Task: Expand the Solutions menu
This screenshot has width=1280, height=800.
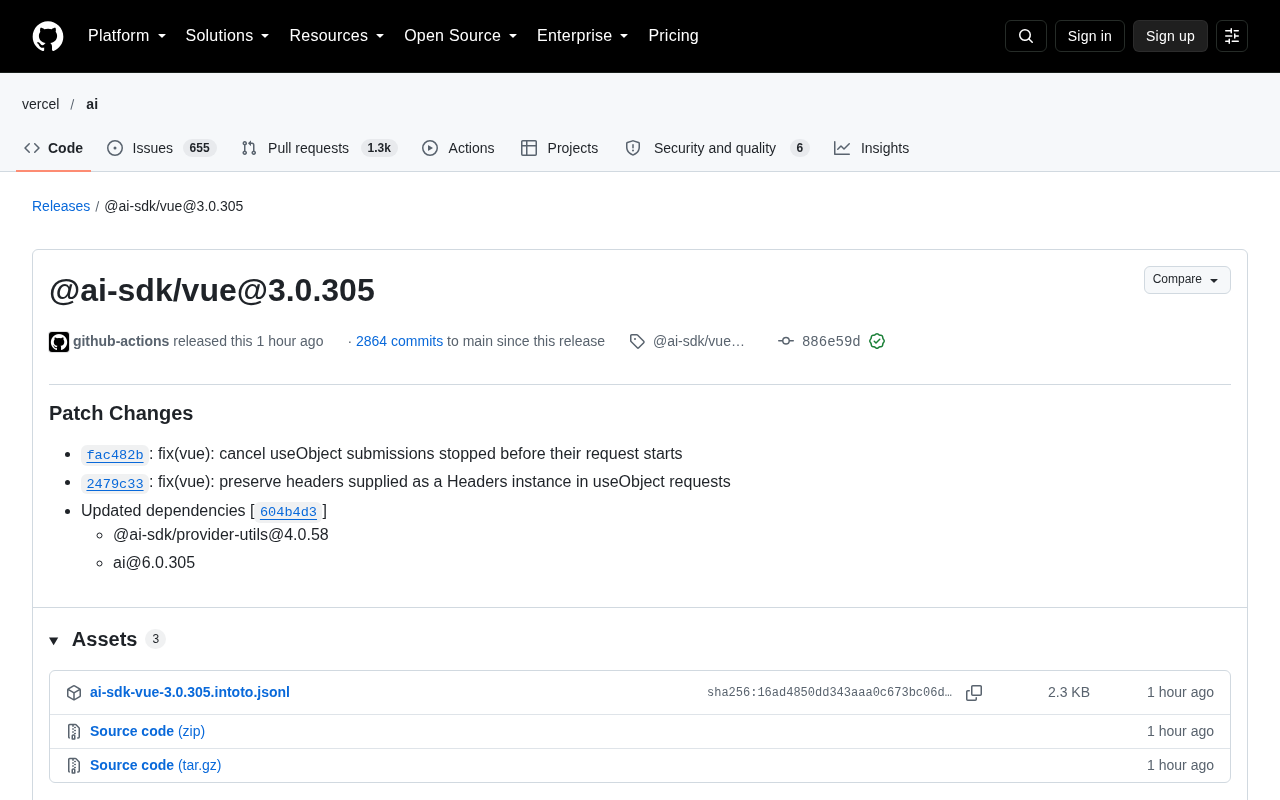Action: [x=228, y=36]
